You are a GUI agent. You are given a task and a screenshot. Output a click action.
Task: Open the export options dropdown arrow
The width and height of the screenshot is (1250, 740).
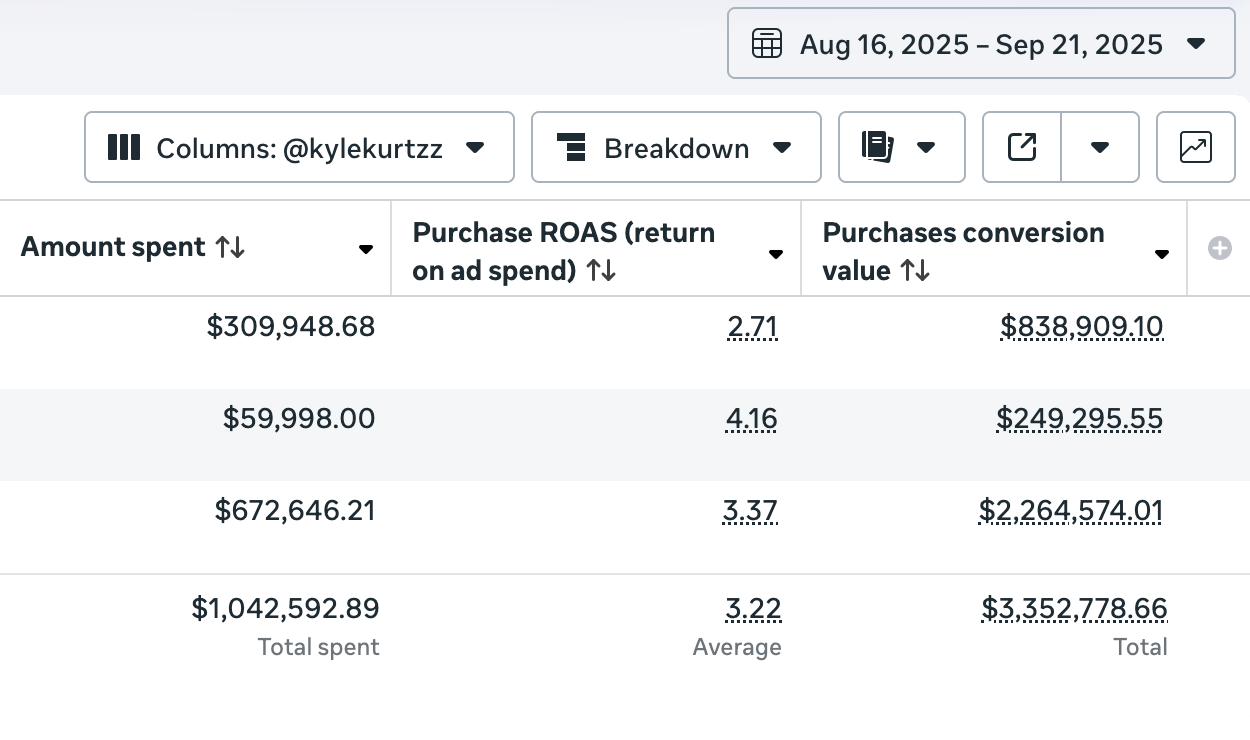pyautogui.click(x=1100, y=146)
